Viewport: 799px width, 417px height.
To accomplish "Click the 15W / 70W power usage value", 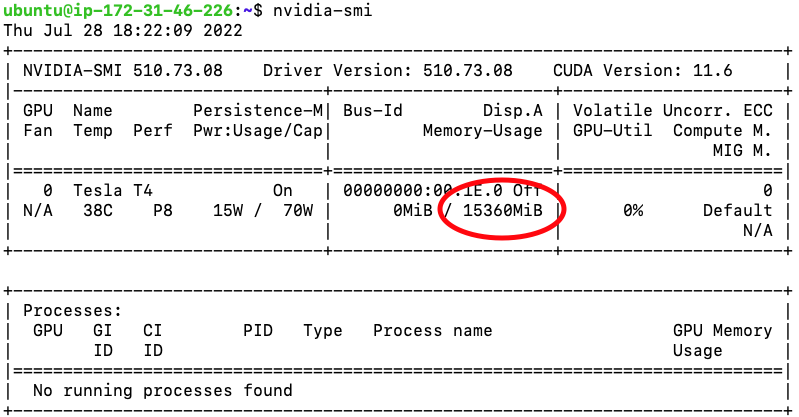I will (x=262, y=211).
